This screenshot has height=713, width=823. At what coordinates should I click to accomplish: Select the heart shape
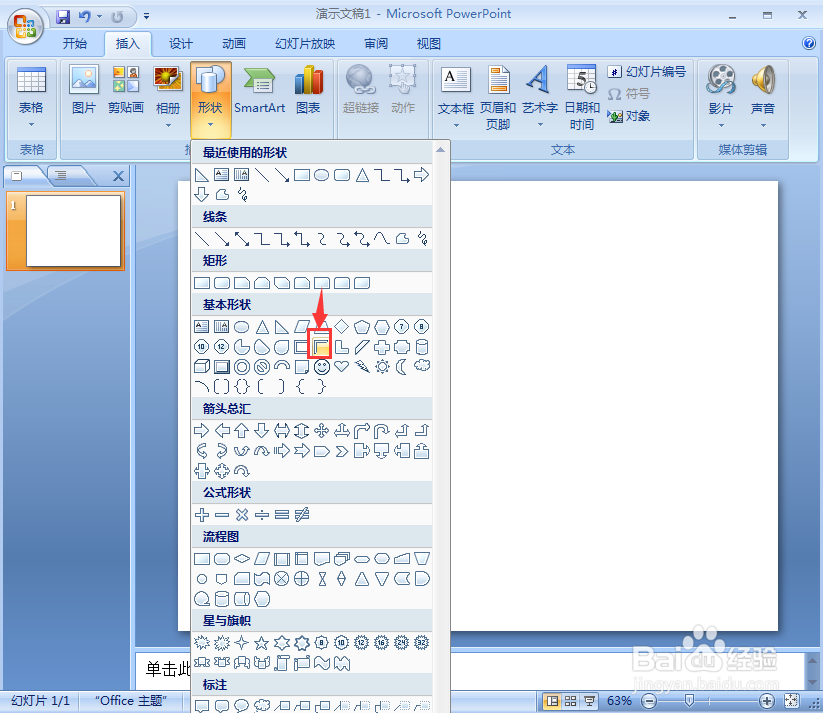click(x=342, y=366)
